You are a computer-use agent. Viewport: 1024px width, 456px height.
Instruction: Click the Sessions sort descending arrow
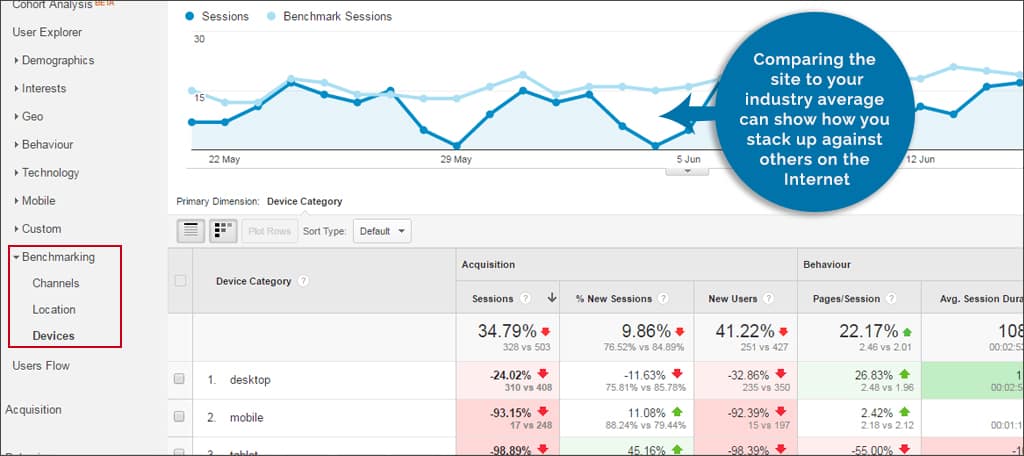552,298
